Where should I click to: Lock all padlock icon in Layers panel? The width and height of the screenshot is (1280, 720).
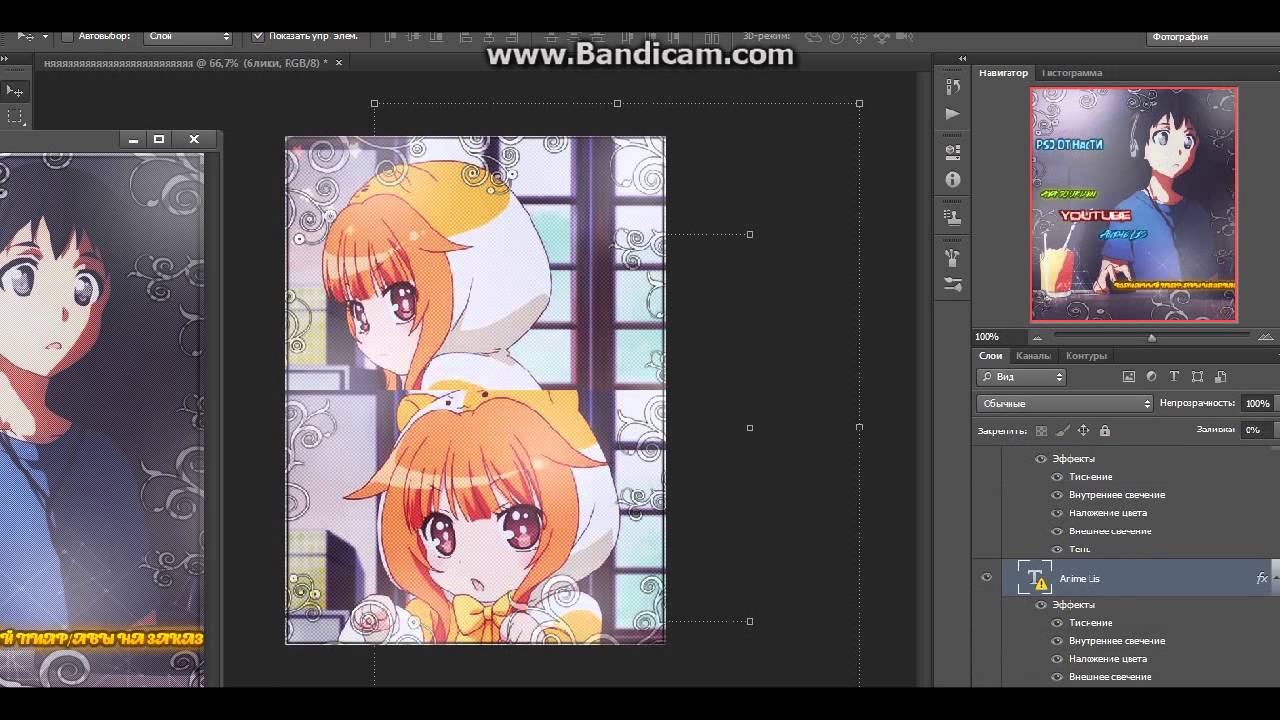[x=1105, y=431]
